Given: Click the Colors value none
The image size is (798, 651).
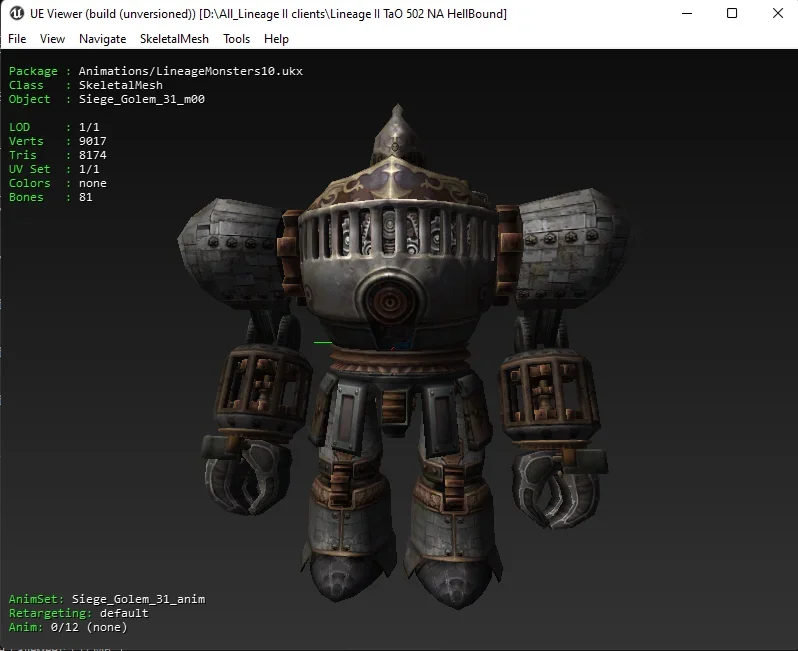Looking at the screenshot, I should click(93, 183).
